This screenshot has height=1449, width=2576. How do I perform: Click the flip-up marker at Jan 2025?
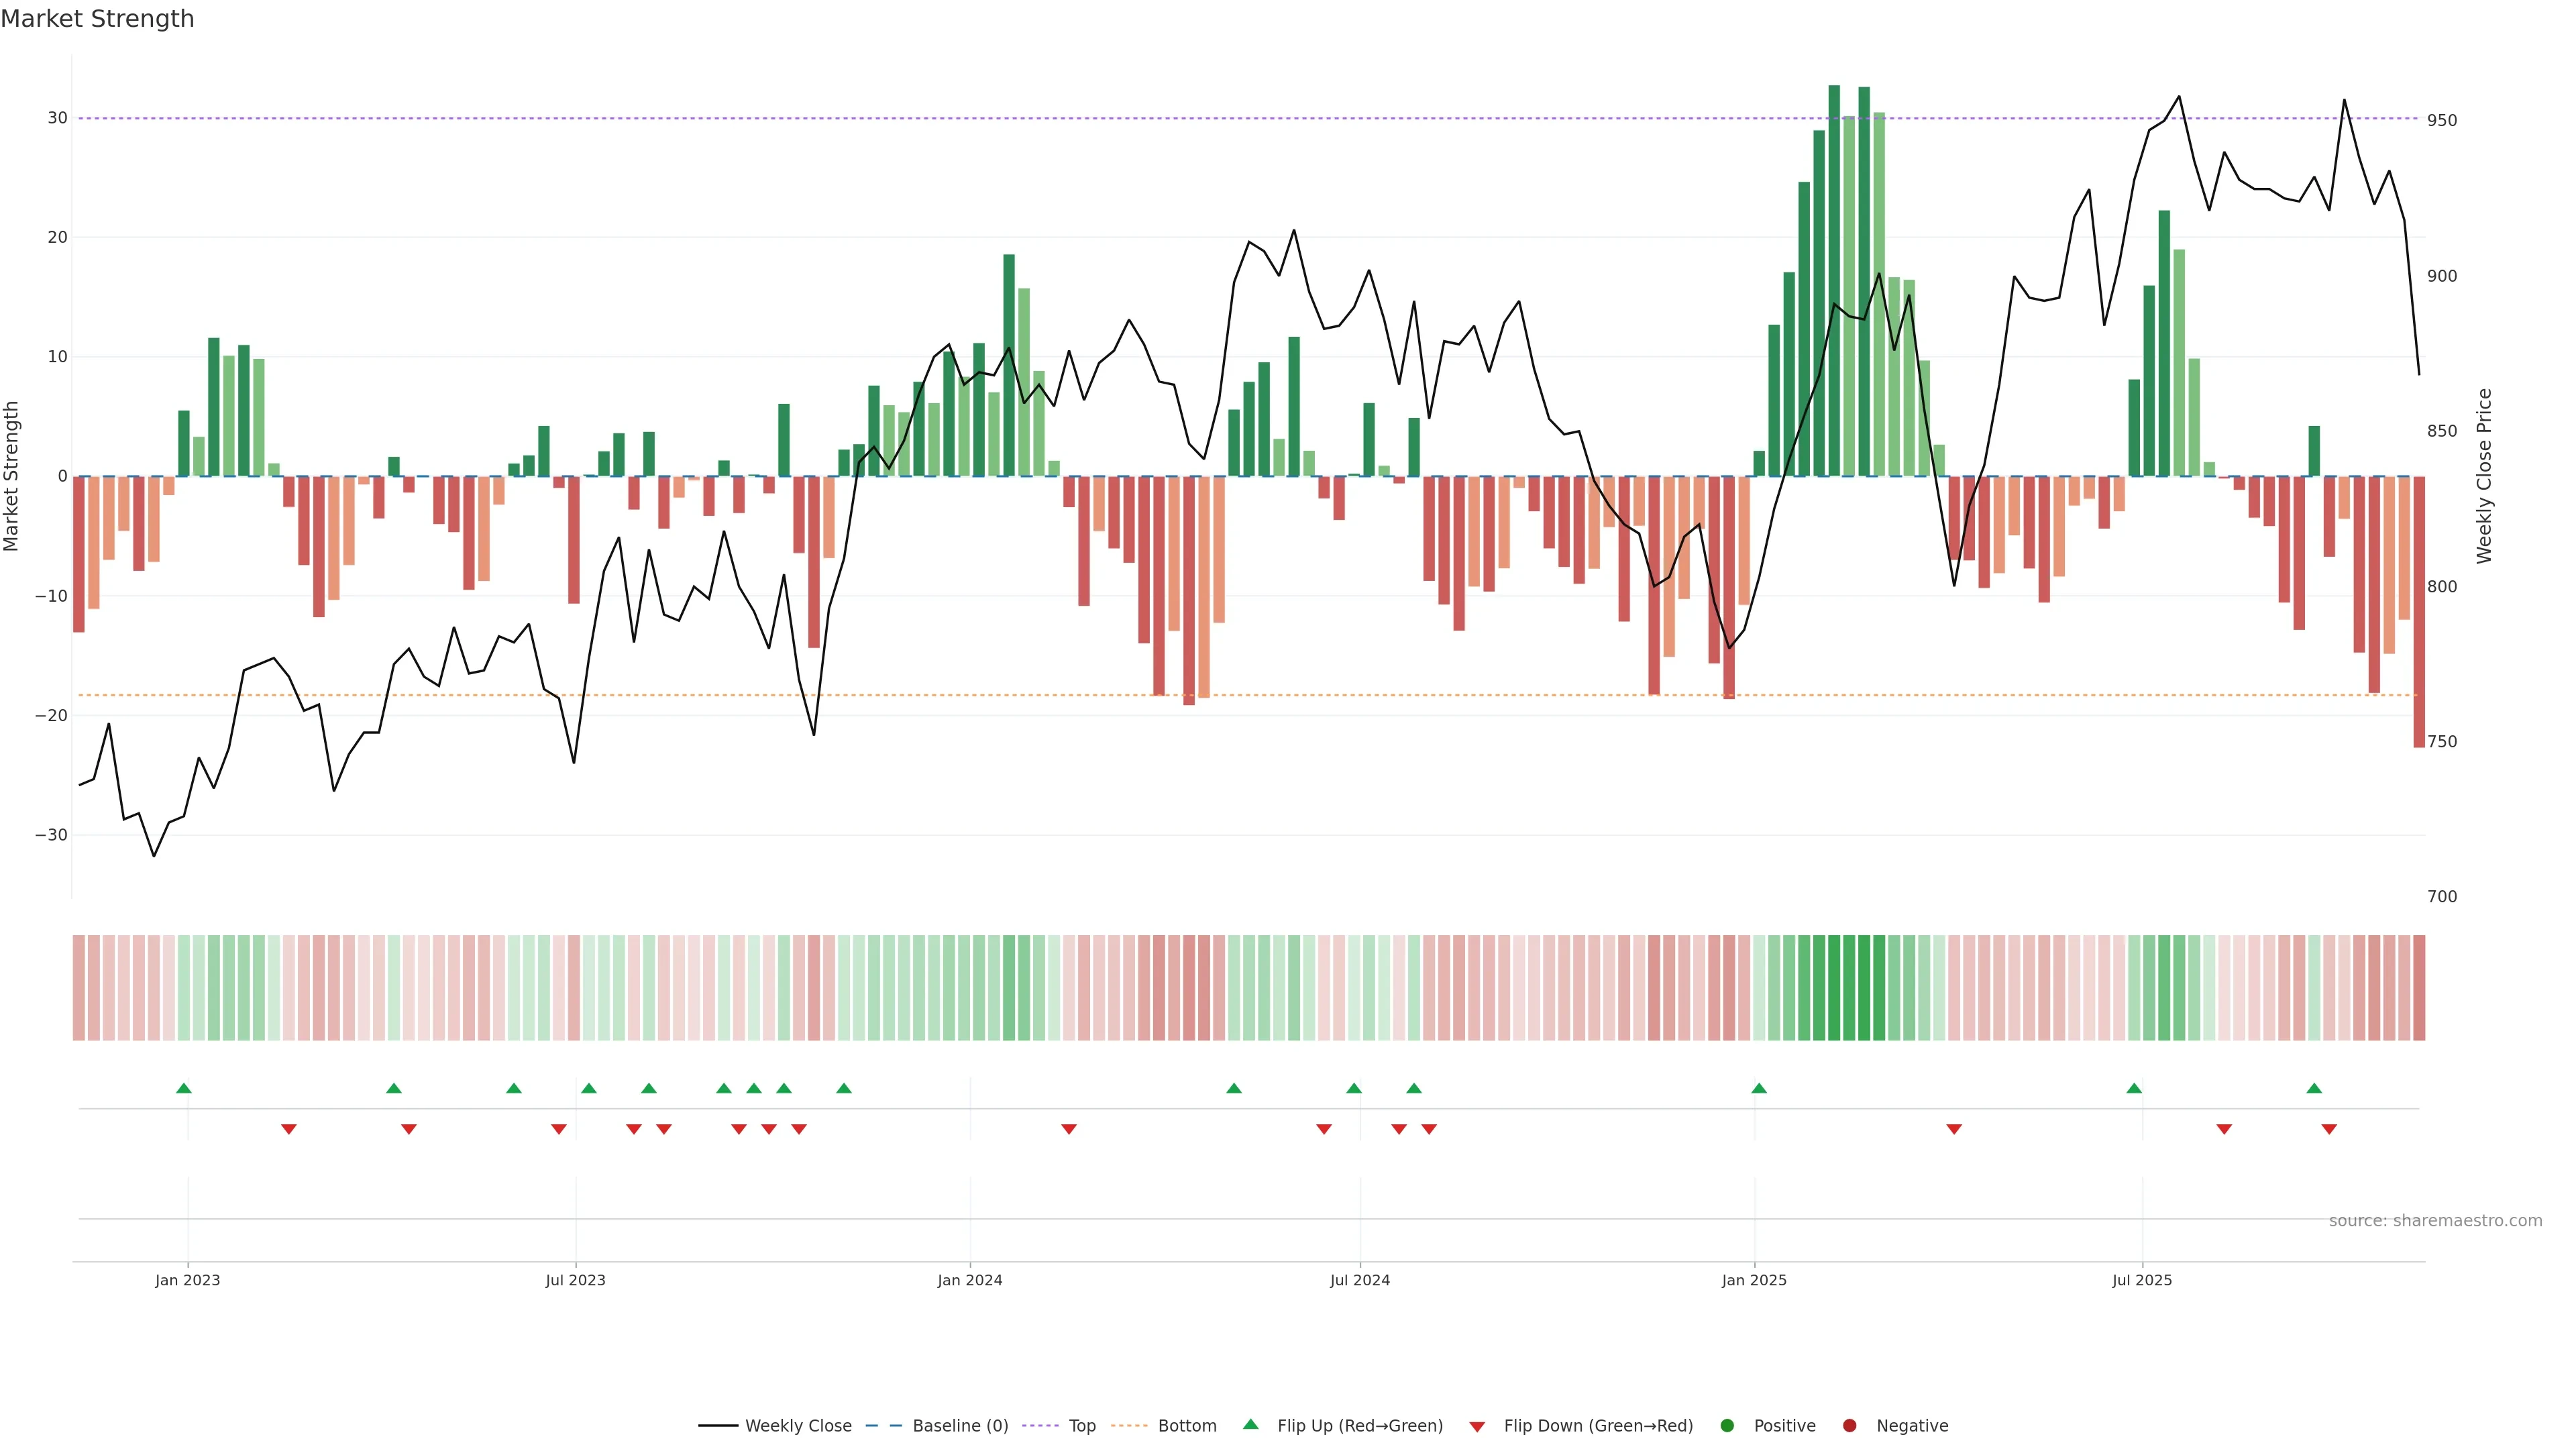pyautogui.click(x=1759, y=1088)
